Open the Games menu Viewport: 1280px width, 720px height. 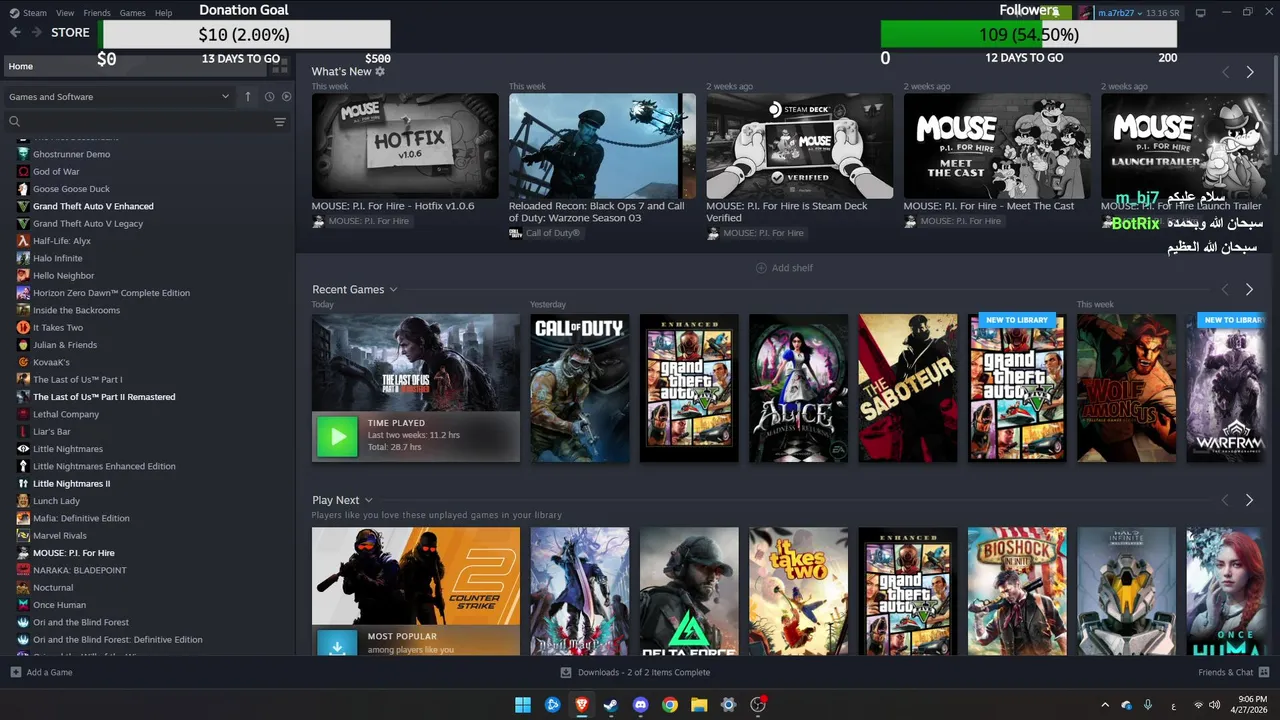click(x=132, y=13)
